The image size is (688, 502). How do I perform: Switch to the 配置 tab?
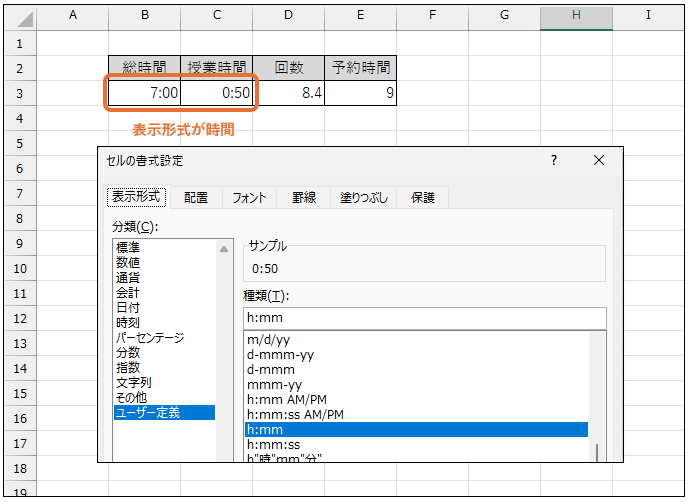[x=196, y=198]
